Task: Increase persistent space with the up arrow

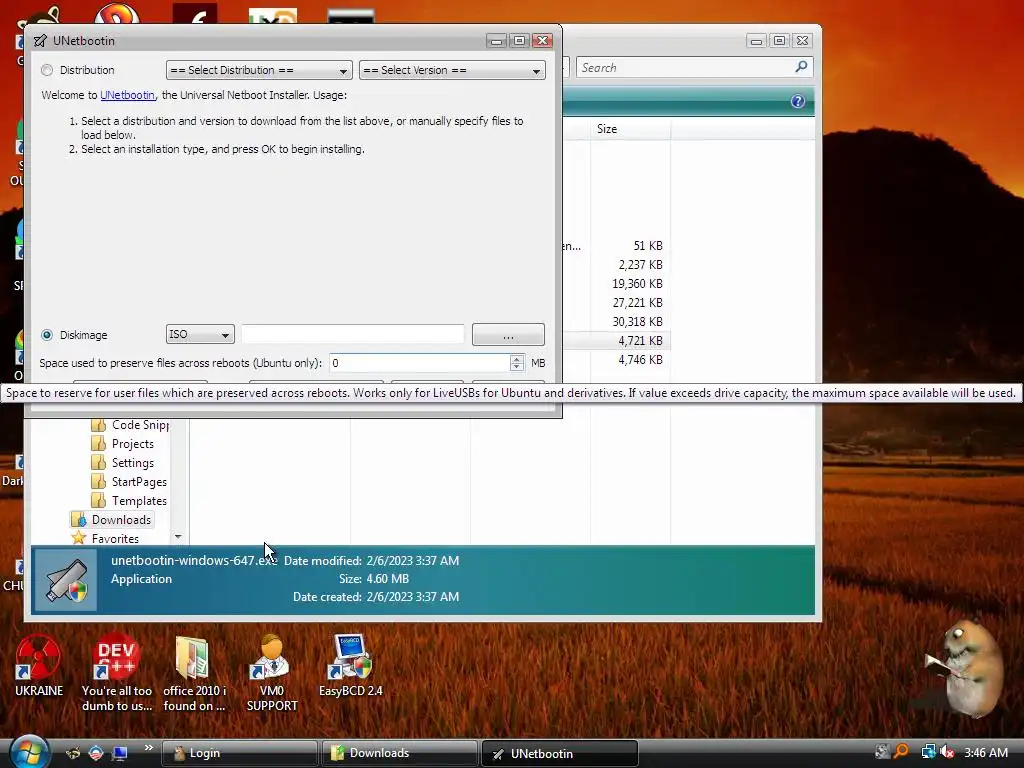Action: pyautogui.click(x=517, y=359)
